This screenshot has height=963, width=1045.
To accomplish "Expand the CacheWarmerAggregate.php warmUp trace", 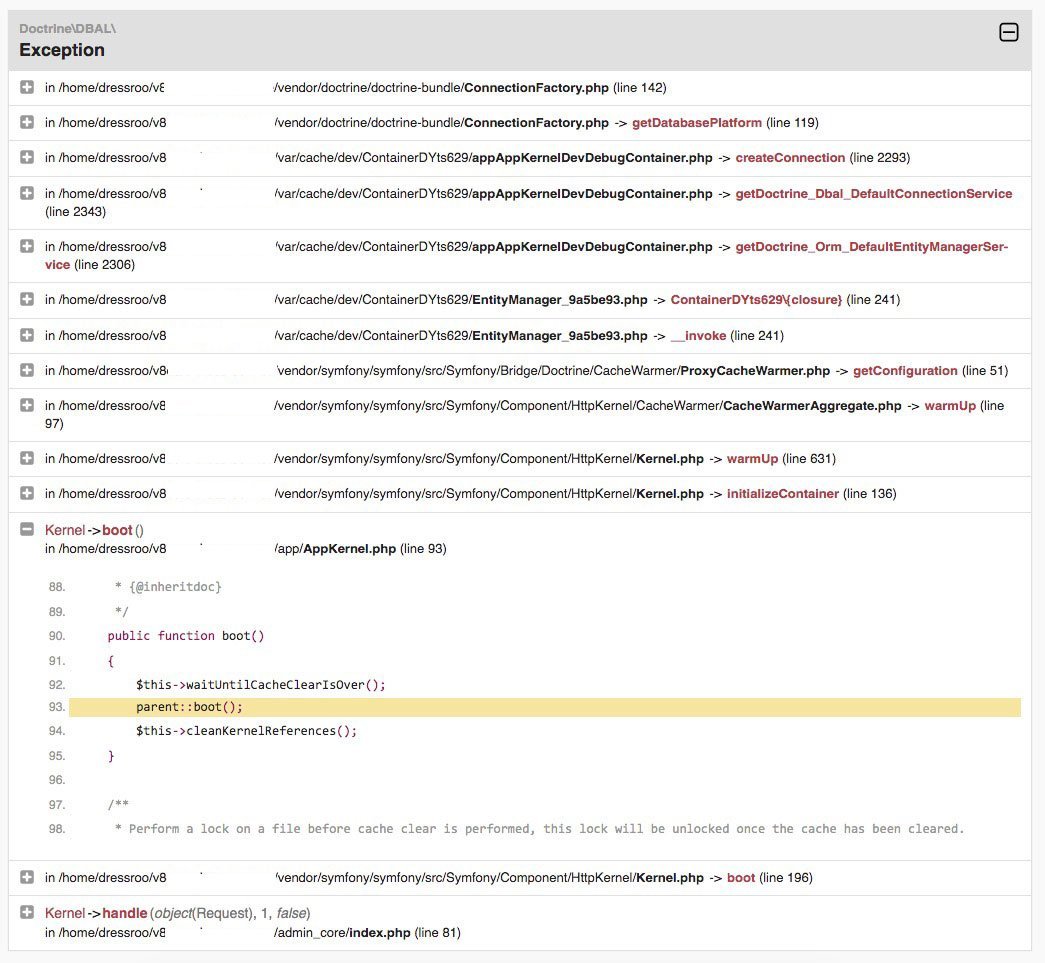I will [27, 406].
